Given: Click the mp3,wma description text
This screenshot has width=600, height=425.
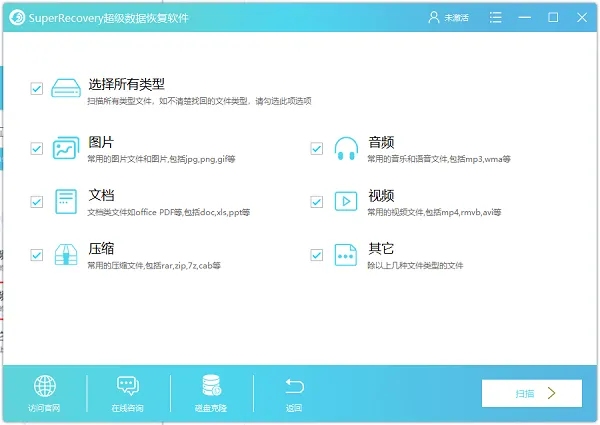Looking at the screenshot, I should [x=439, y=159].
